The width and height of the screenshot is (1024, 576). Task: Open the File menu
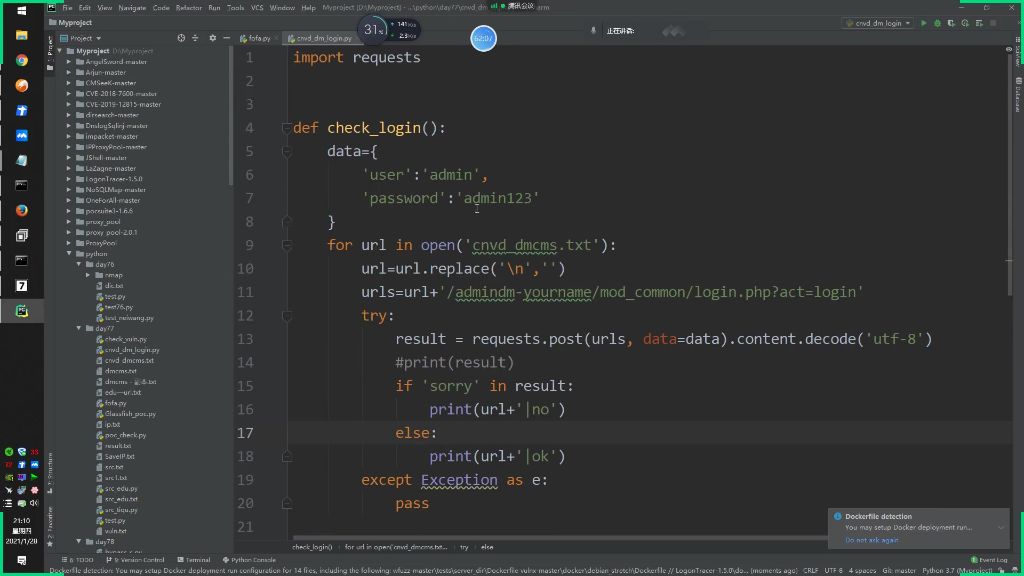pos(67,8)
